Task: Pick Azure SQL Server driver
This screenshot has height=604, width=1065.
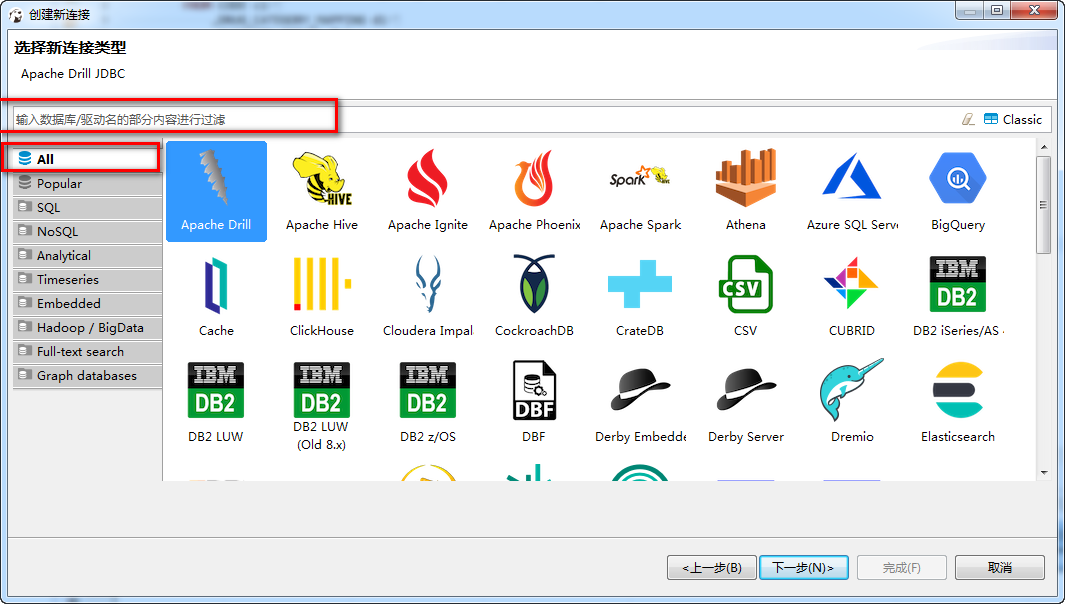Action: pyautogui.click(x=852, y=191)
